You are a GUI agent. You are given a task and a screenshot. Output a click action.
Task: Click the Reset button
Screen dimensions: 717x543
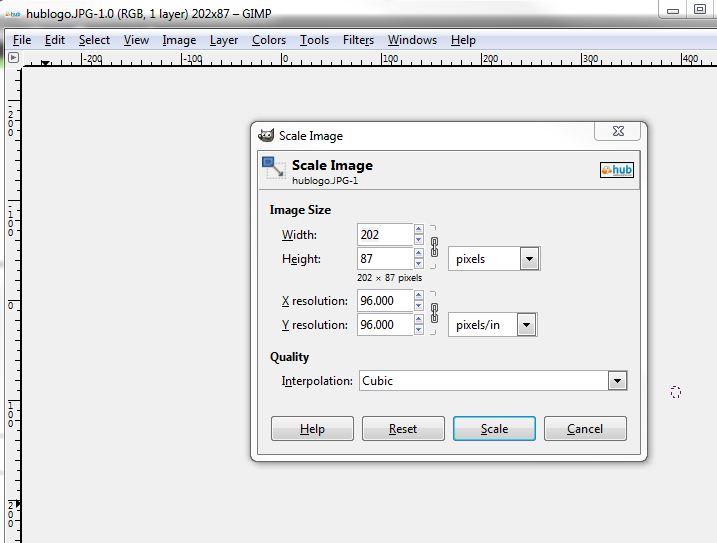click(x=403, y=429)
